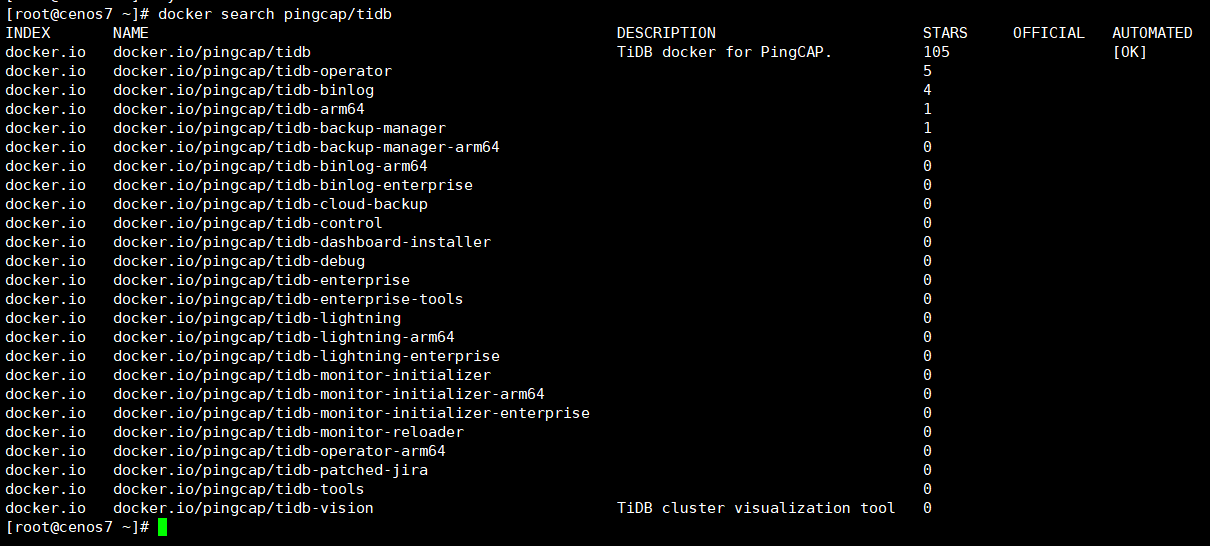Click the docker.io/pingcap/tidb-patched-jira image name
The width and height of the screenshot is (1210, 546).
point(270,470)
